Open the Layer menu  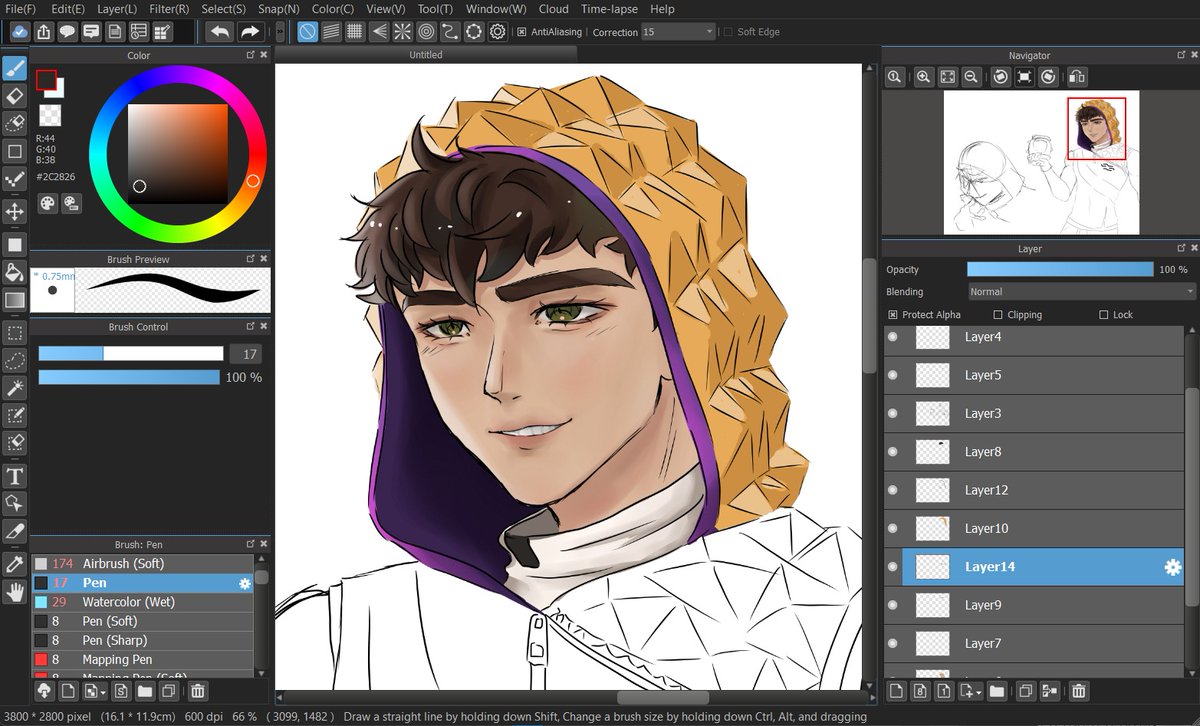click(x=117, y=9)
